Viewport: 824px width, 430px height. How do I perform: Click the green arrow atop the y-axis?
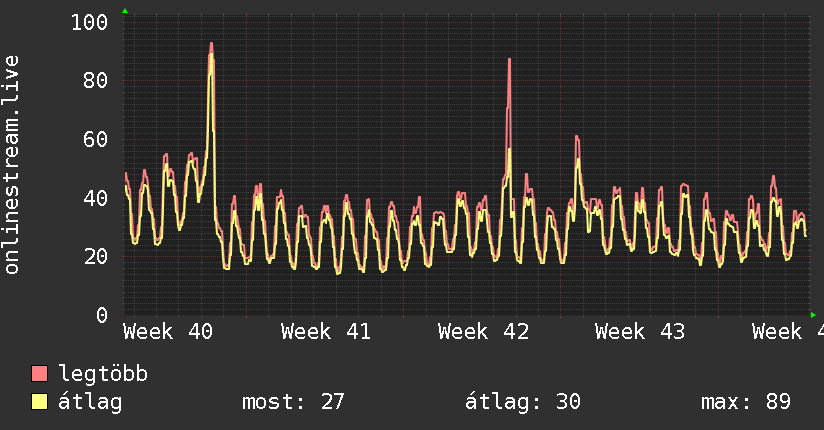tap(125, 11)
